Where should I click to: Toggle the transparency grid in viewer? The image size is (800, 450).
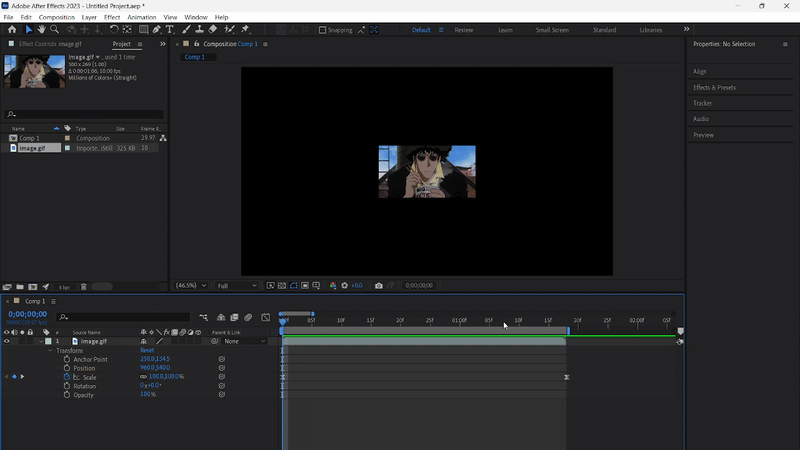(282, 286)
